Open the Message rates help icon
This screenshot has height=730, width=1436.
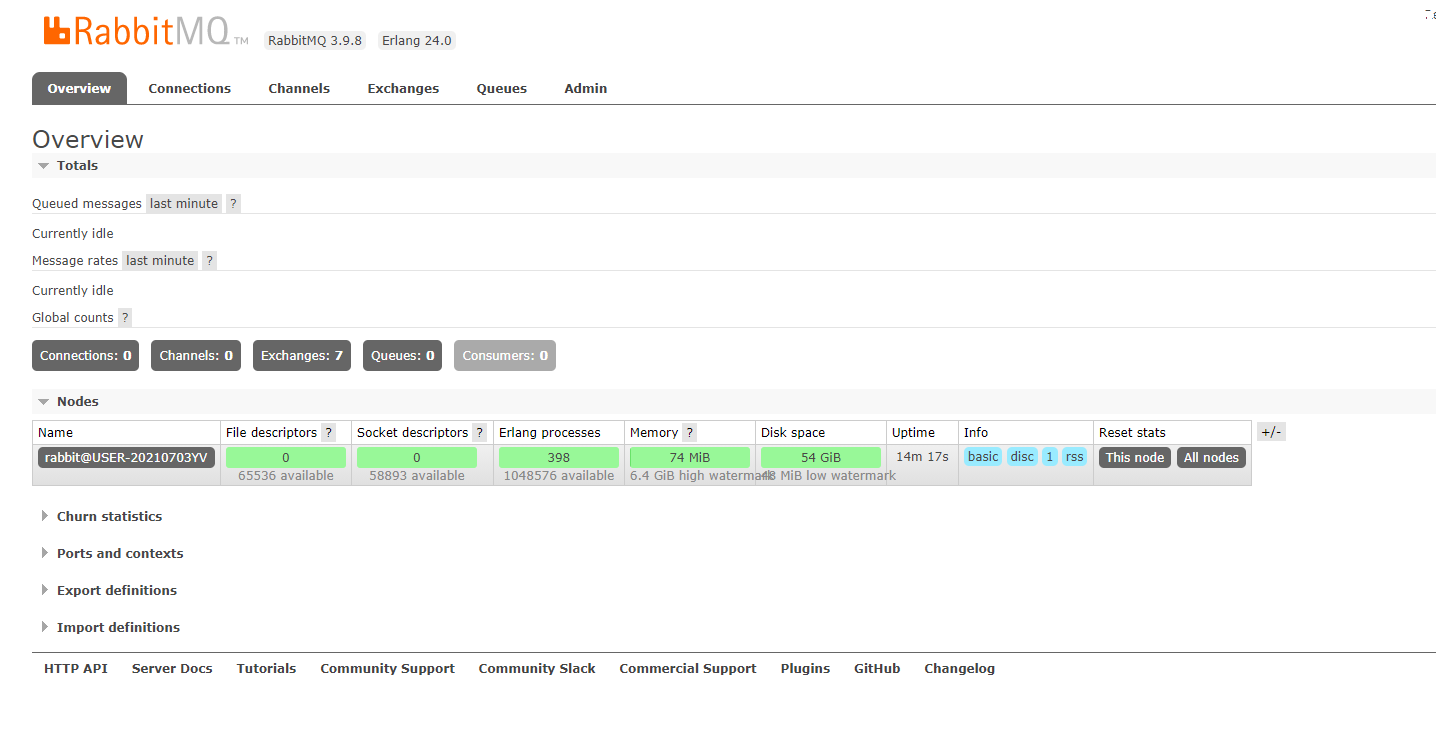point(209,261)
